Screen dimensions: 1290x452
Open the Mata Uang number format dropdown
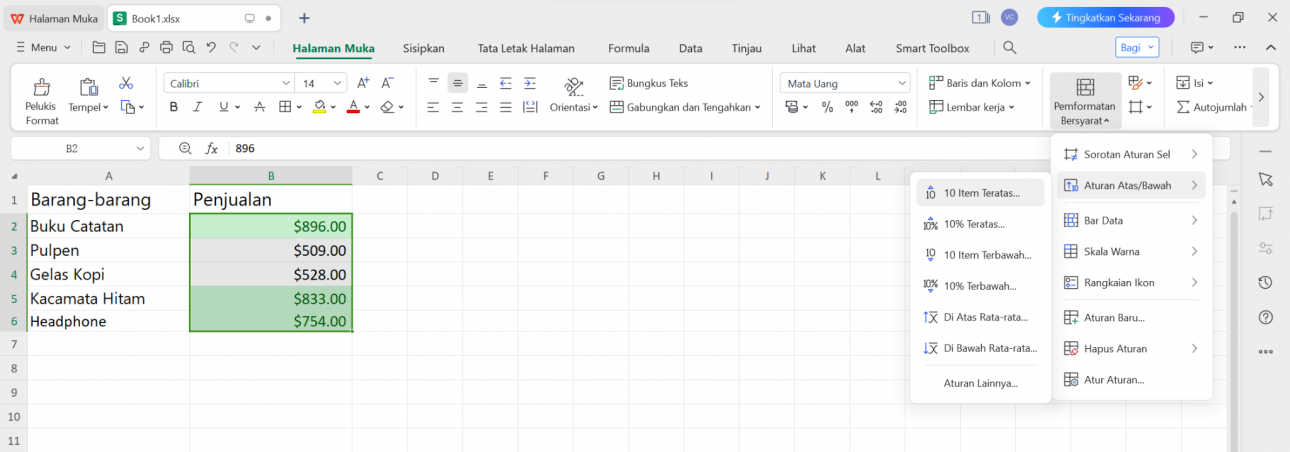[902, 83]
